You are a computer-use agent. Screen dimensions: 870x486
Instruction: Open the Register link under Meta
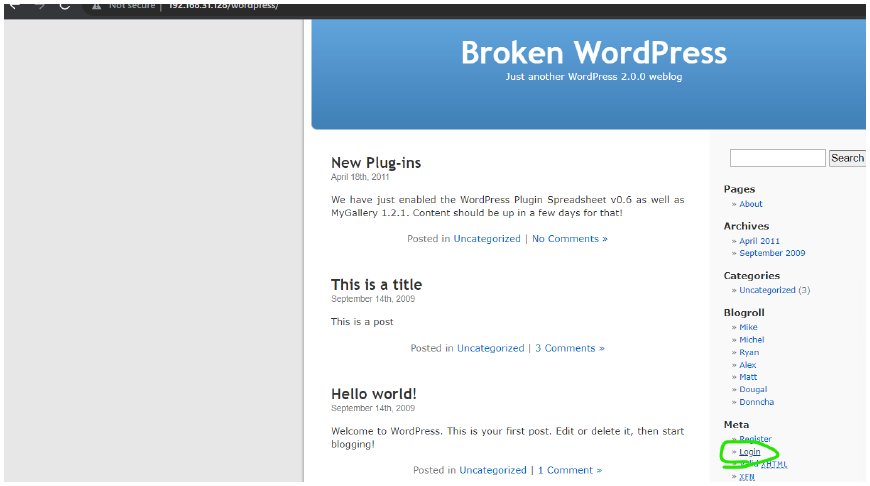click(755, 439)
